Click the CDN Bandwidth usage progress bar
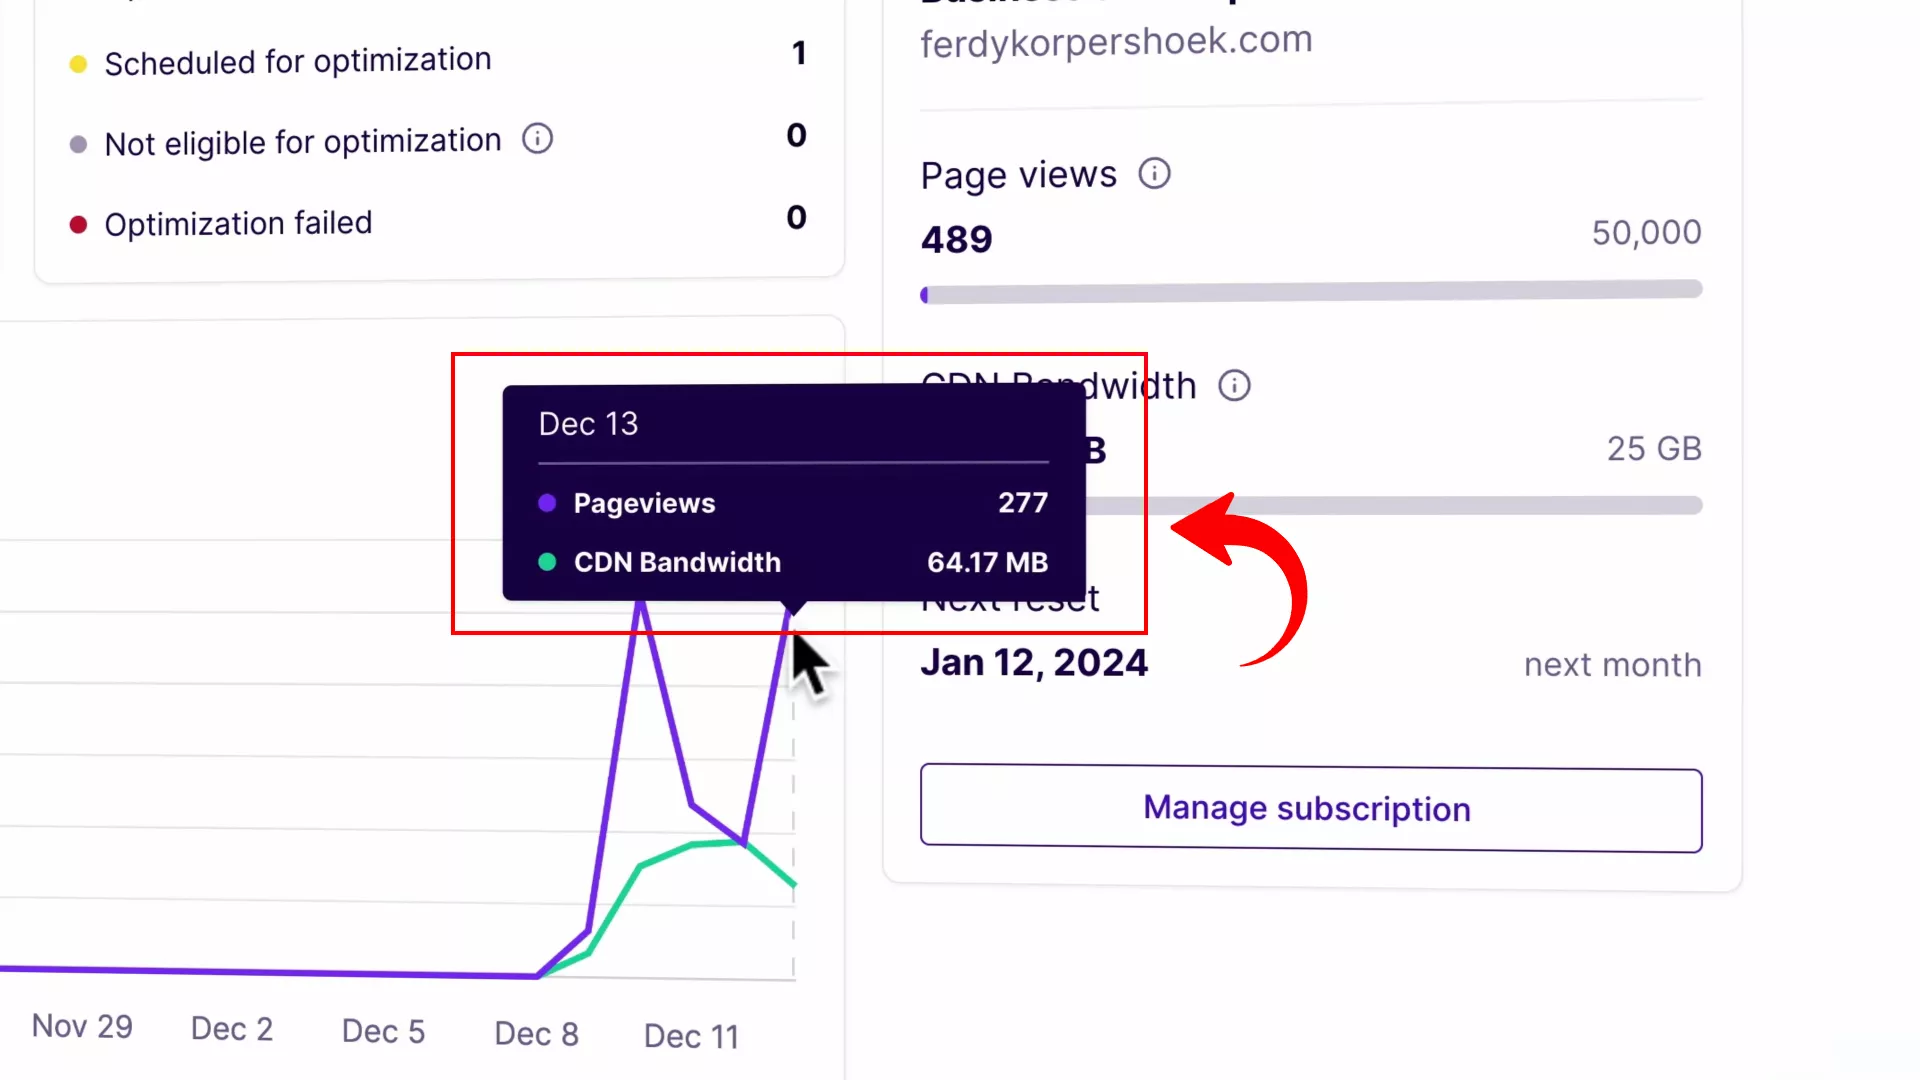 click(x=1394, y=505)
